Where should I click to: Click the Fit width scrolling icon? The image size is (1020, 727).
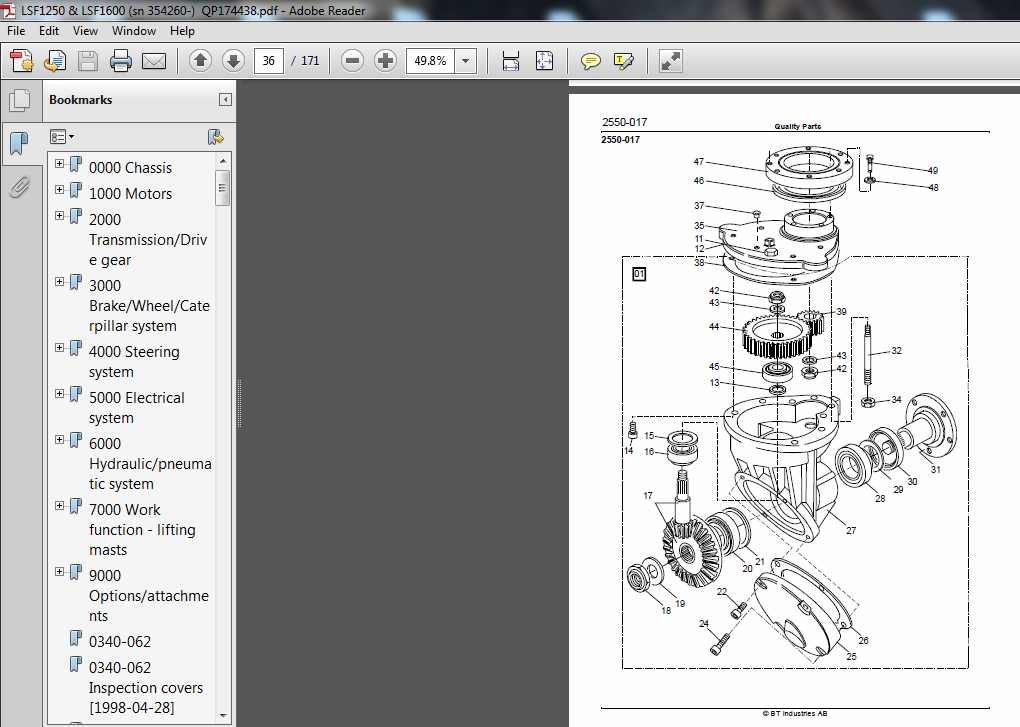click(511, 61)
